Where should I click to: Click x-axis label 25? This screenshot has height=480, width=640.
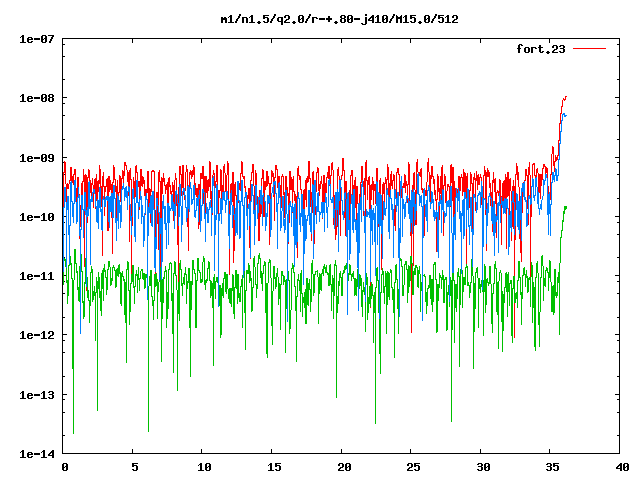[x=413, y=467]
